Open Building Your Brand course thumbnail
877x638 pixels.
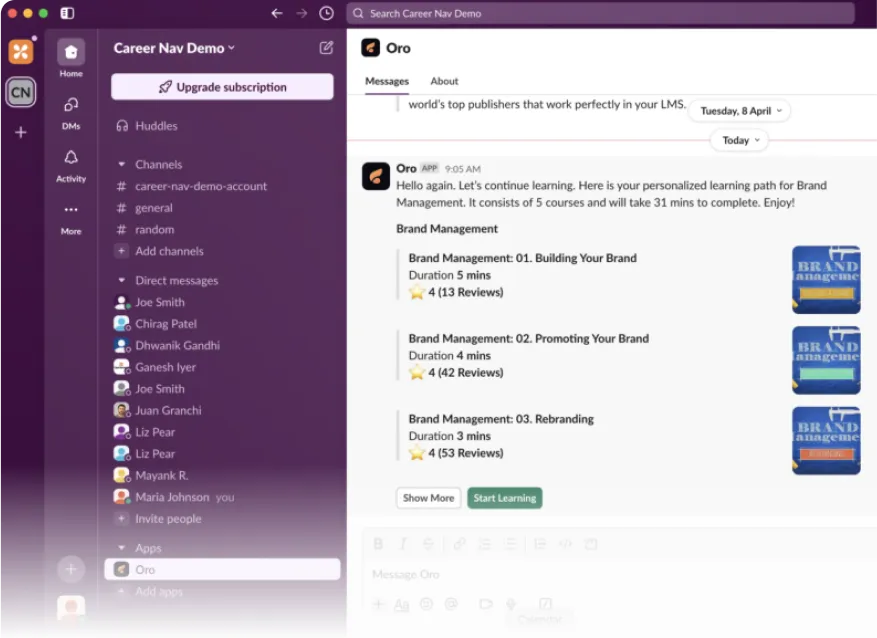[826, 280]
